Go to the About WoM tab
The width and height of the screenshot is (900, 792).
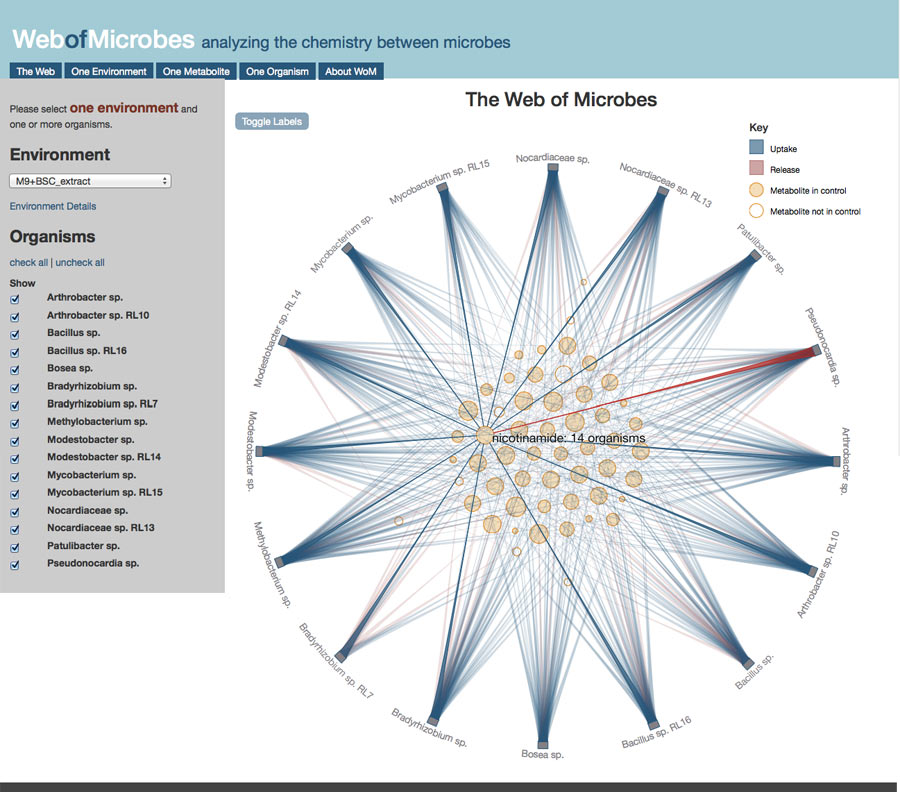[x=351, y=71]
